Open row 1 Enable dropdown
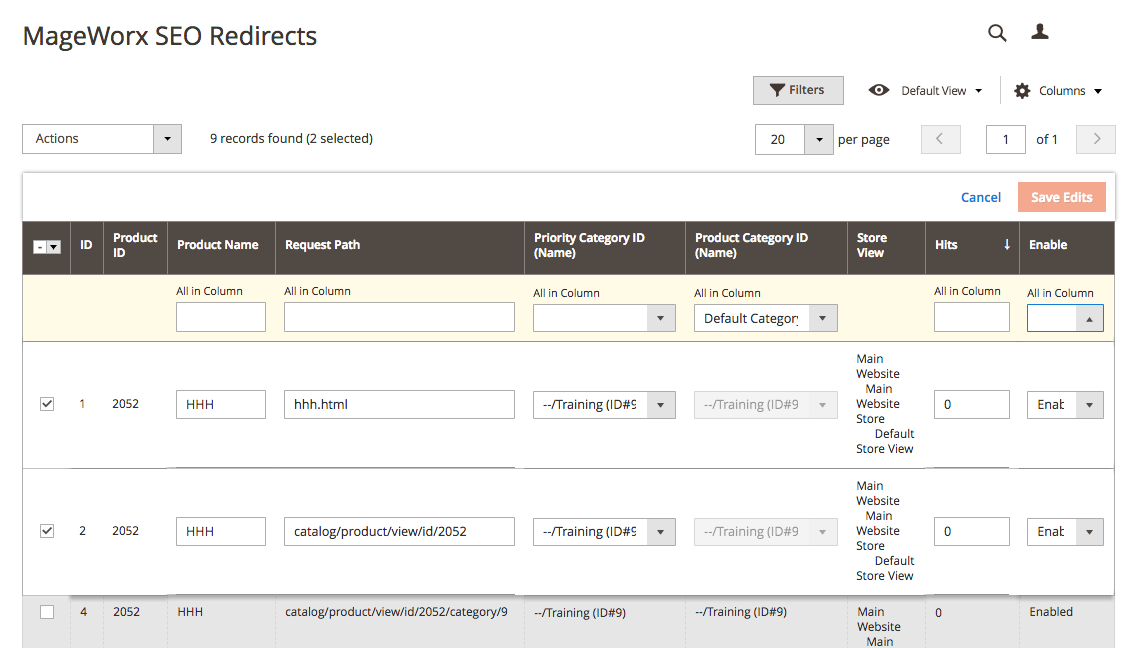 pos(1064,405)
